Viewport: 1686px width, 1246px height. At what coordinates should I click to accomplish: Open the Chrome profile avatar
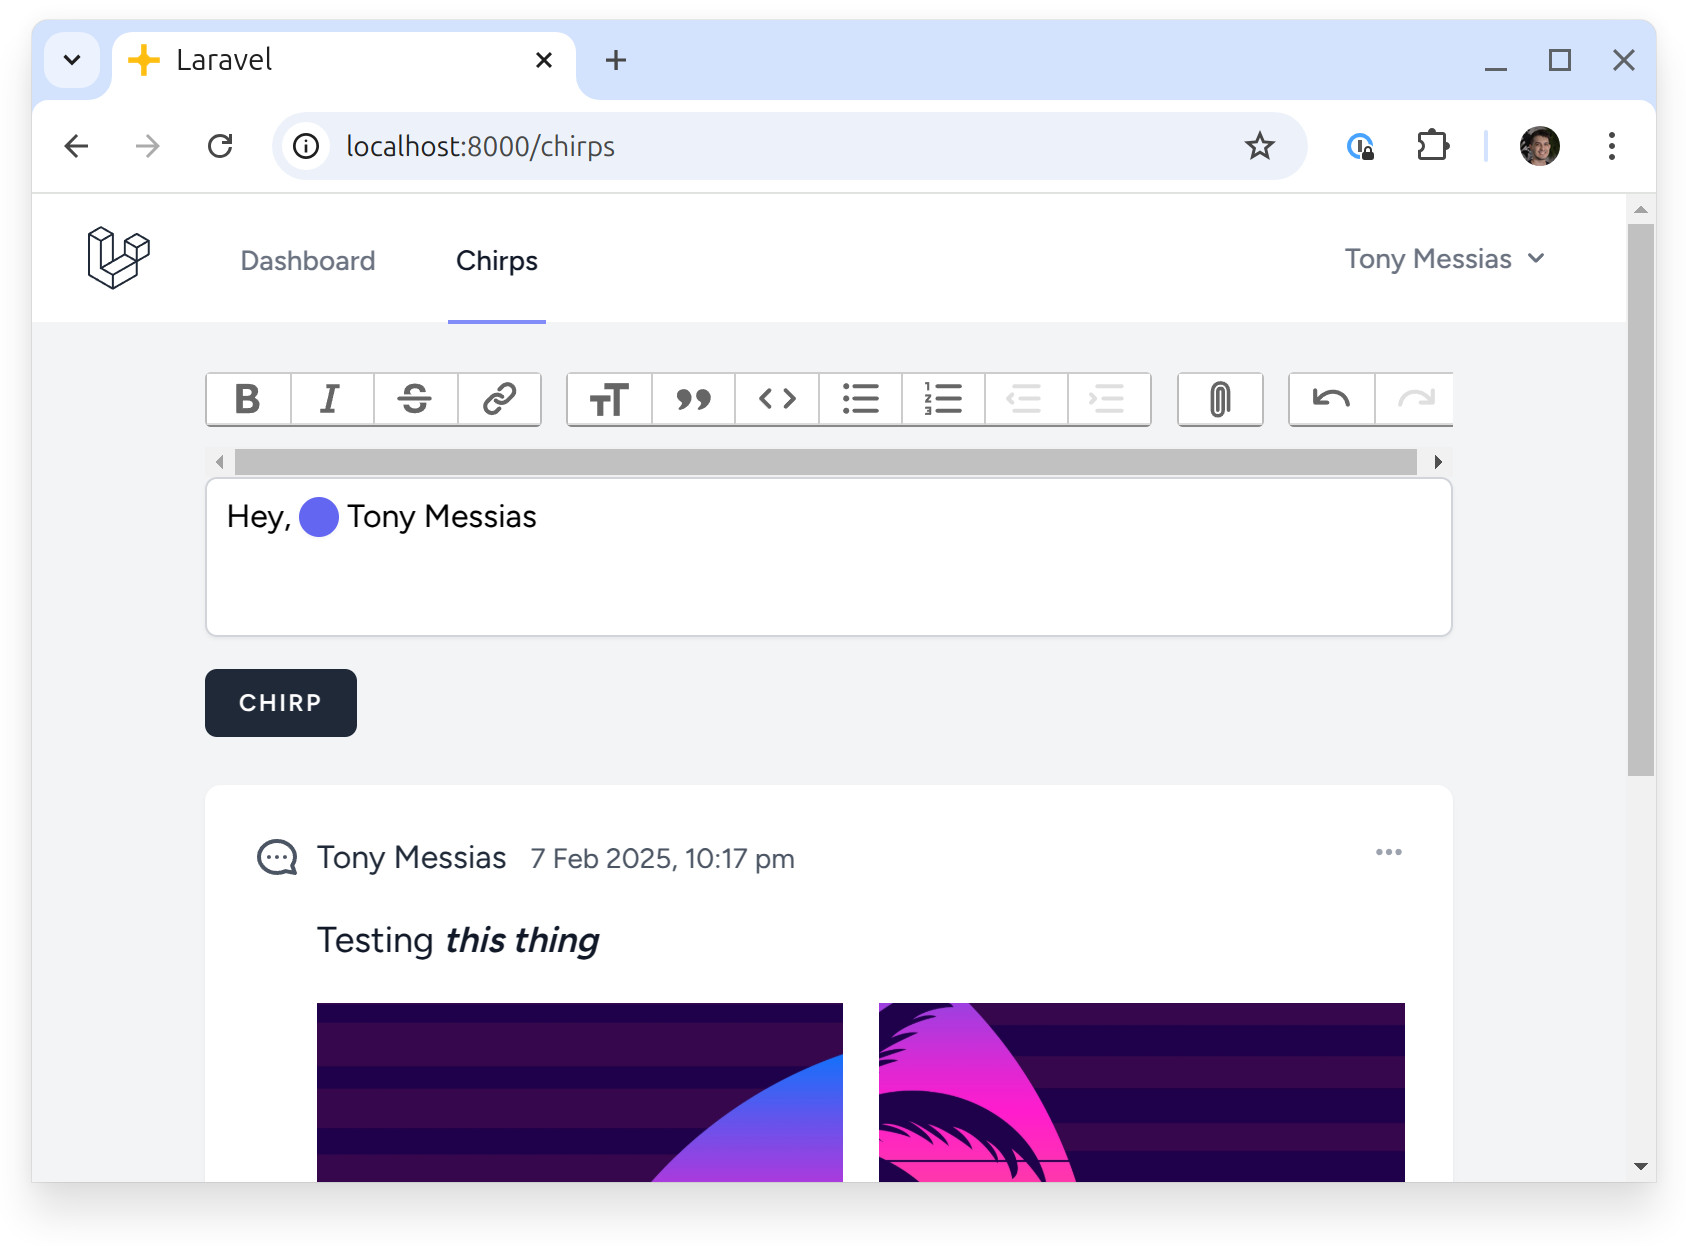click(x=1539, y=146)
